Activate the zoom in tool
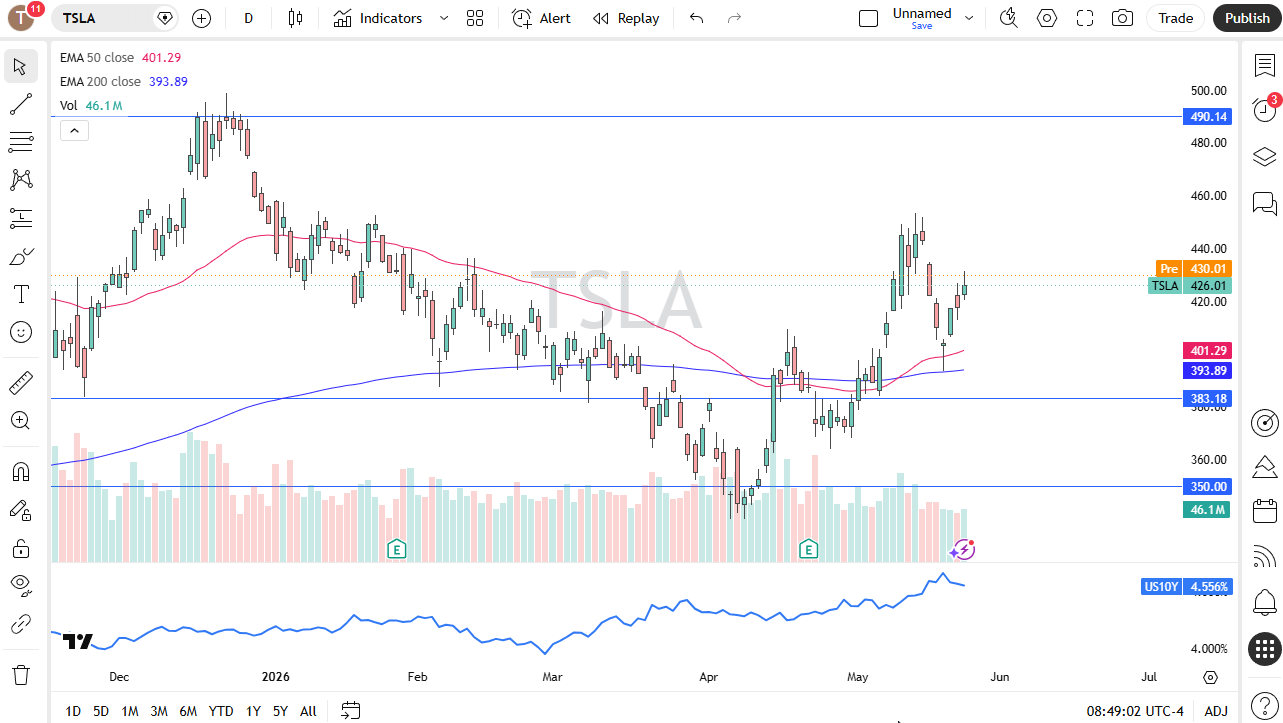 (21, 420)
